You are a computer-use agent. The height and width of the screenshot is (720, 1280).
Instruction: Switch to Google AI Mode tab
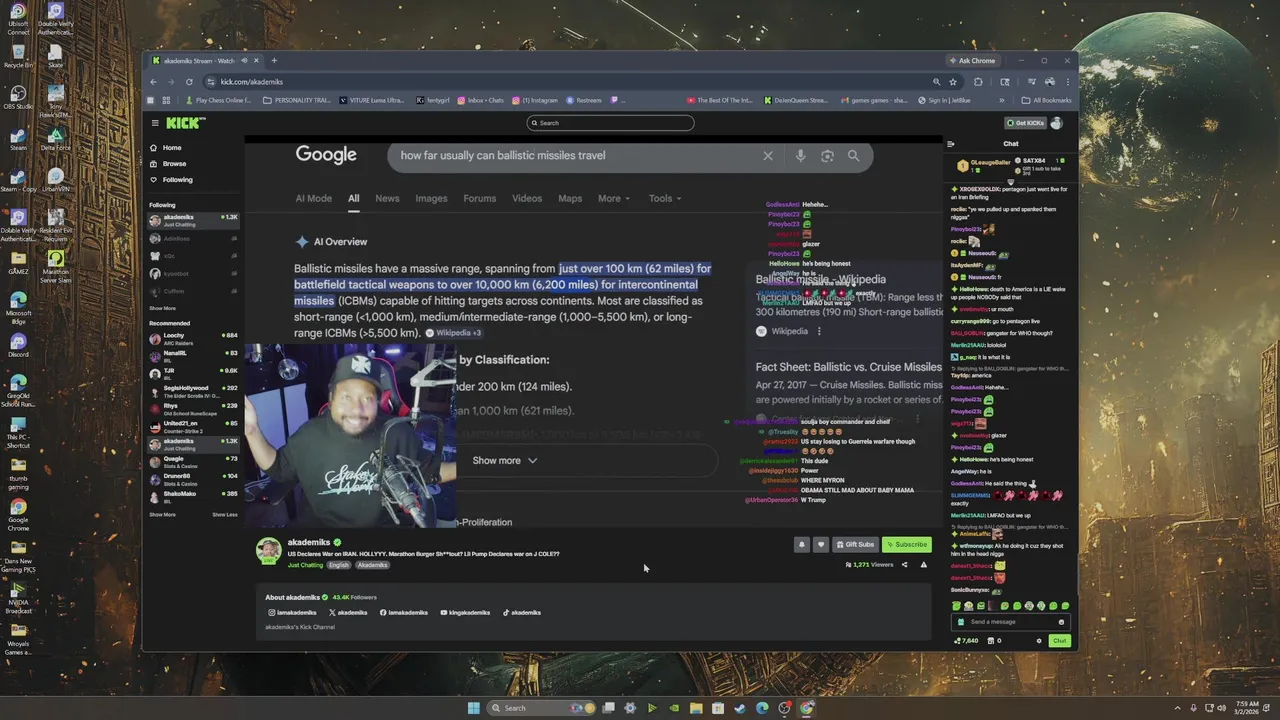(x=313, y=198)
